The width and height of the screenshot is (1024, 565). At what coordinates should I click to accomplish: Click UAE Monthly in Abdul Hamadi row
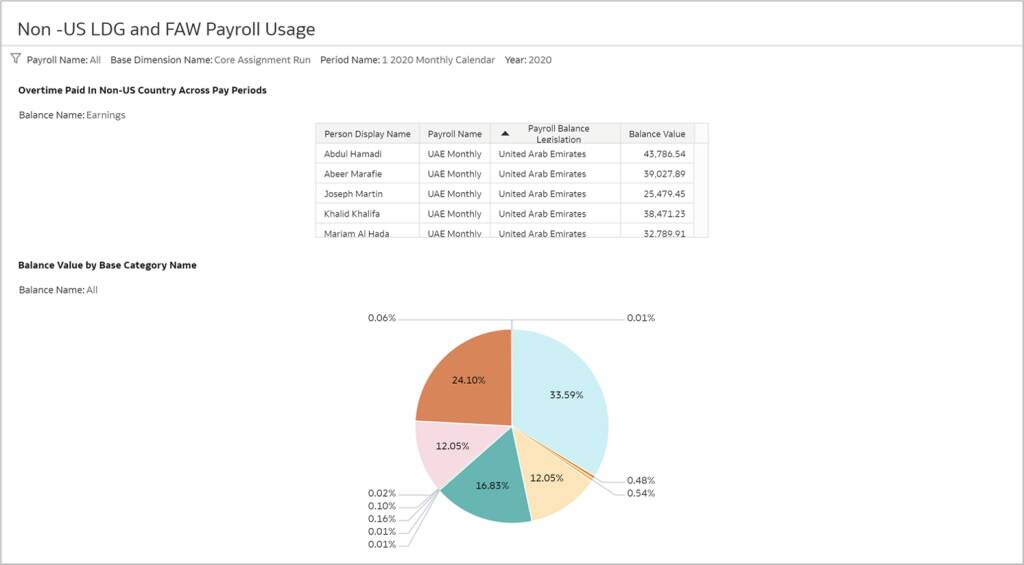(x=455, y=154)
